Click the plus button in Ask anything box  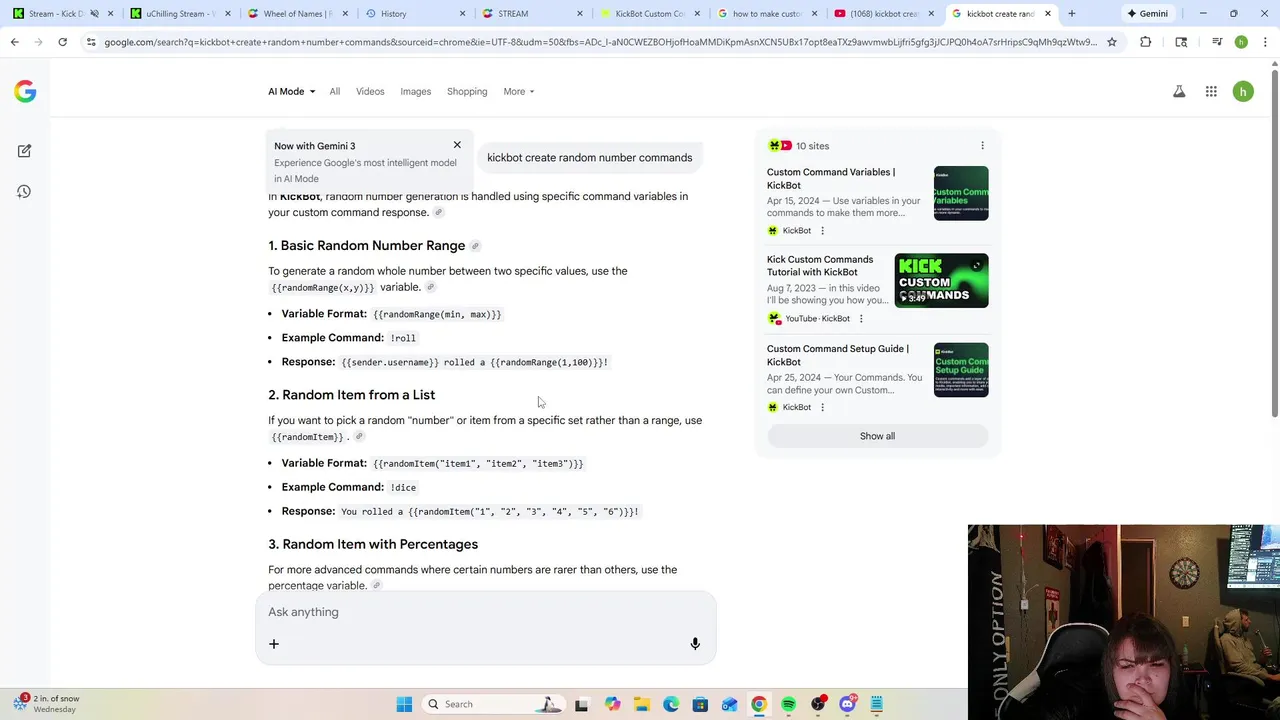click(274, 644)
